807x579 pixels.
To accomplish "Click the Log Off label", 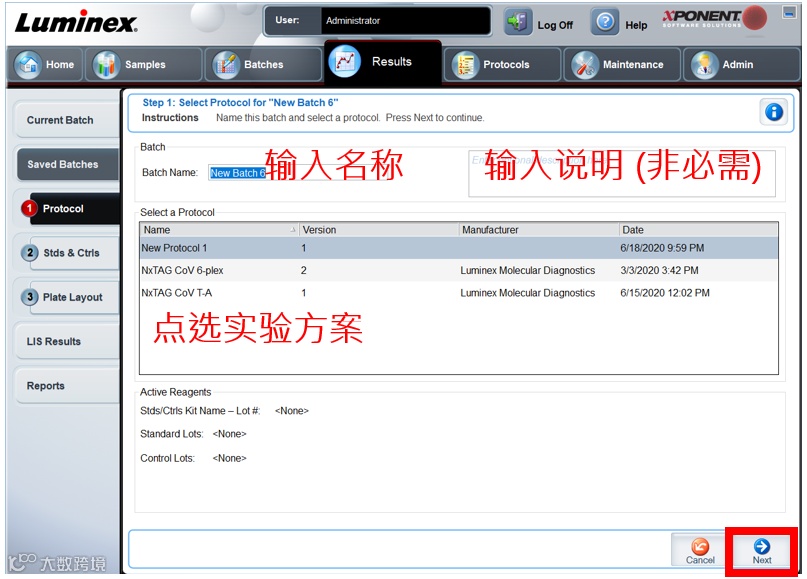I will pyautogui.click(x=555, y=25).
